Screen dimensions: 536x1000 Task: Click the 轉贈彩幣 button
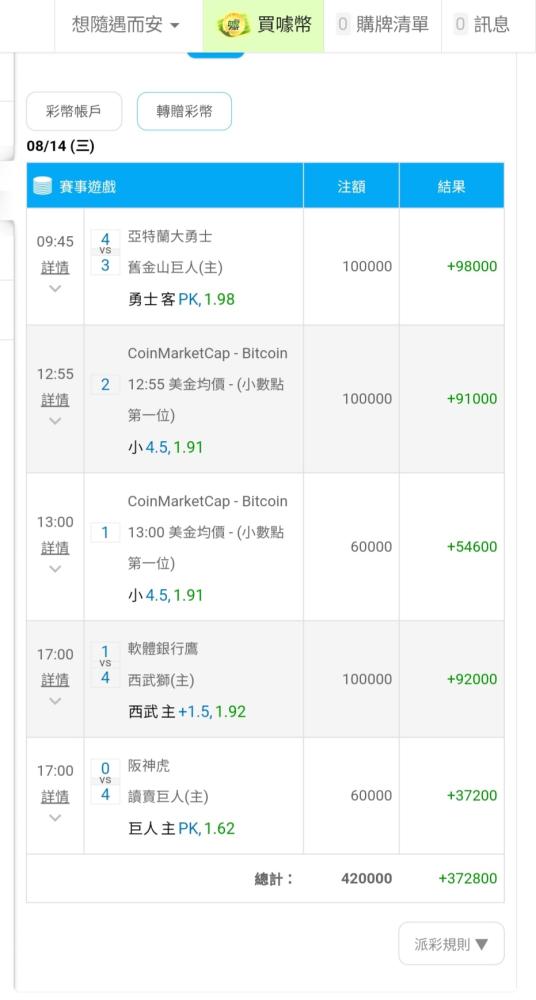[x=184, y=112]
